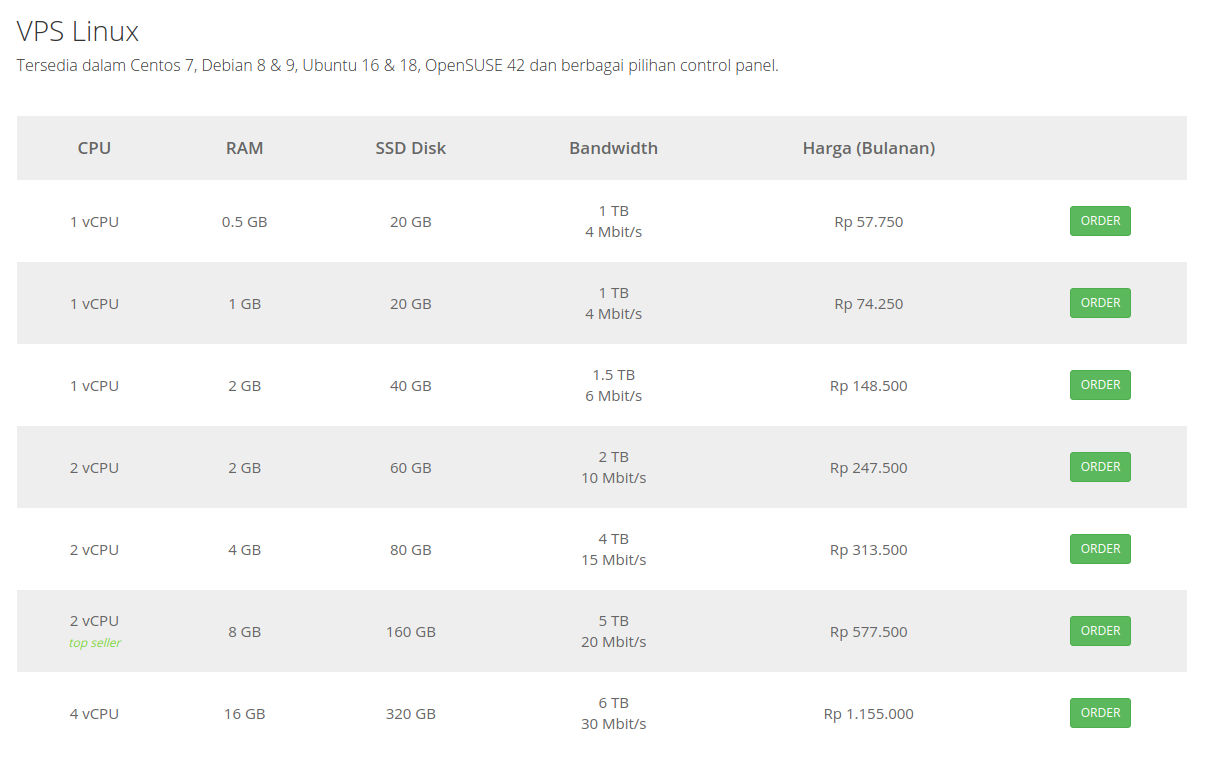Click the CPU column header
This screenshot has height=774, width=1215.
[x=94, y=148]
